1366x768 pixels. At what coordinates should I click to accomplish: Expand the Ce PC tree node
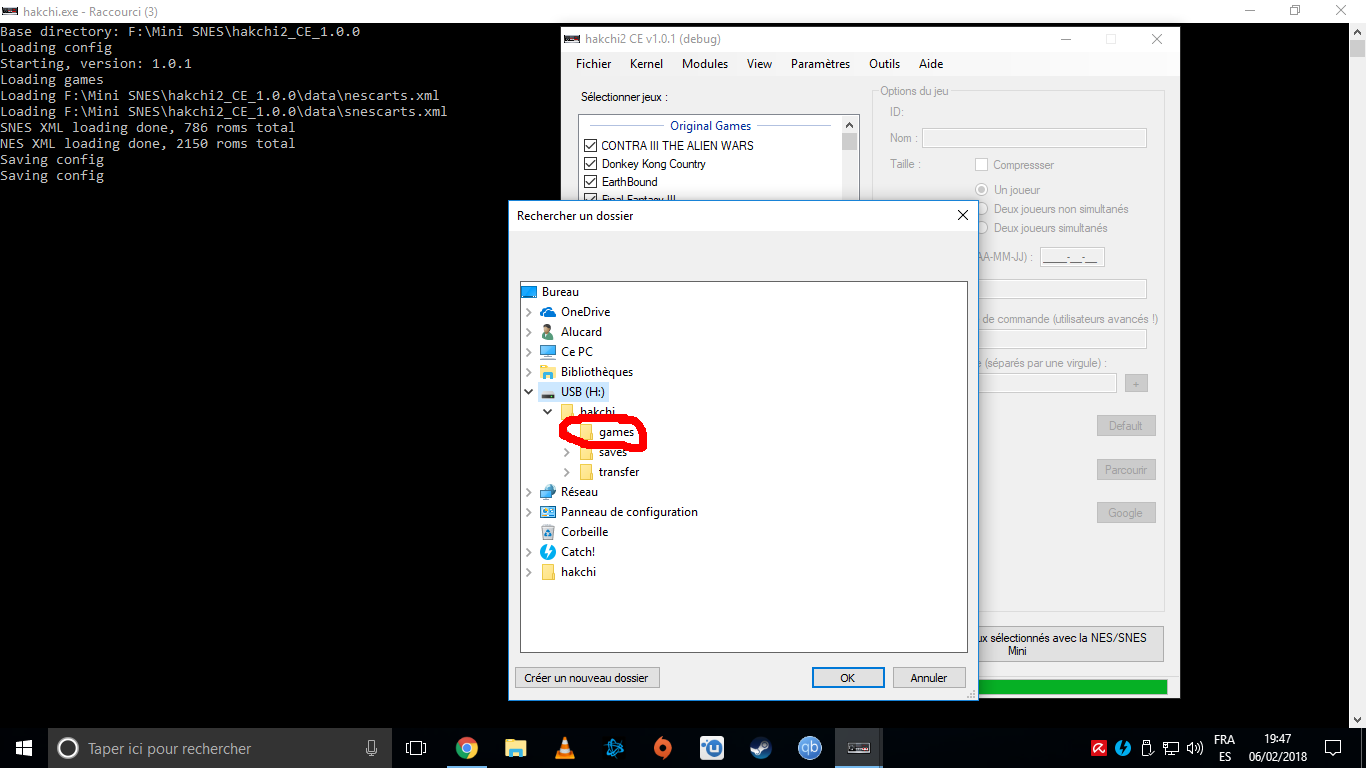pyautogui.click(x=529, y=352)
